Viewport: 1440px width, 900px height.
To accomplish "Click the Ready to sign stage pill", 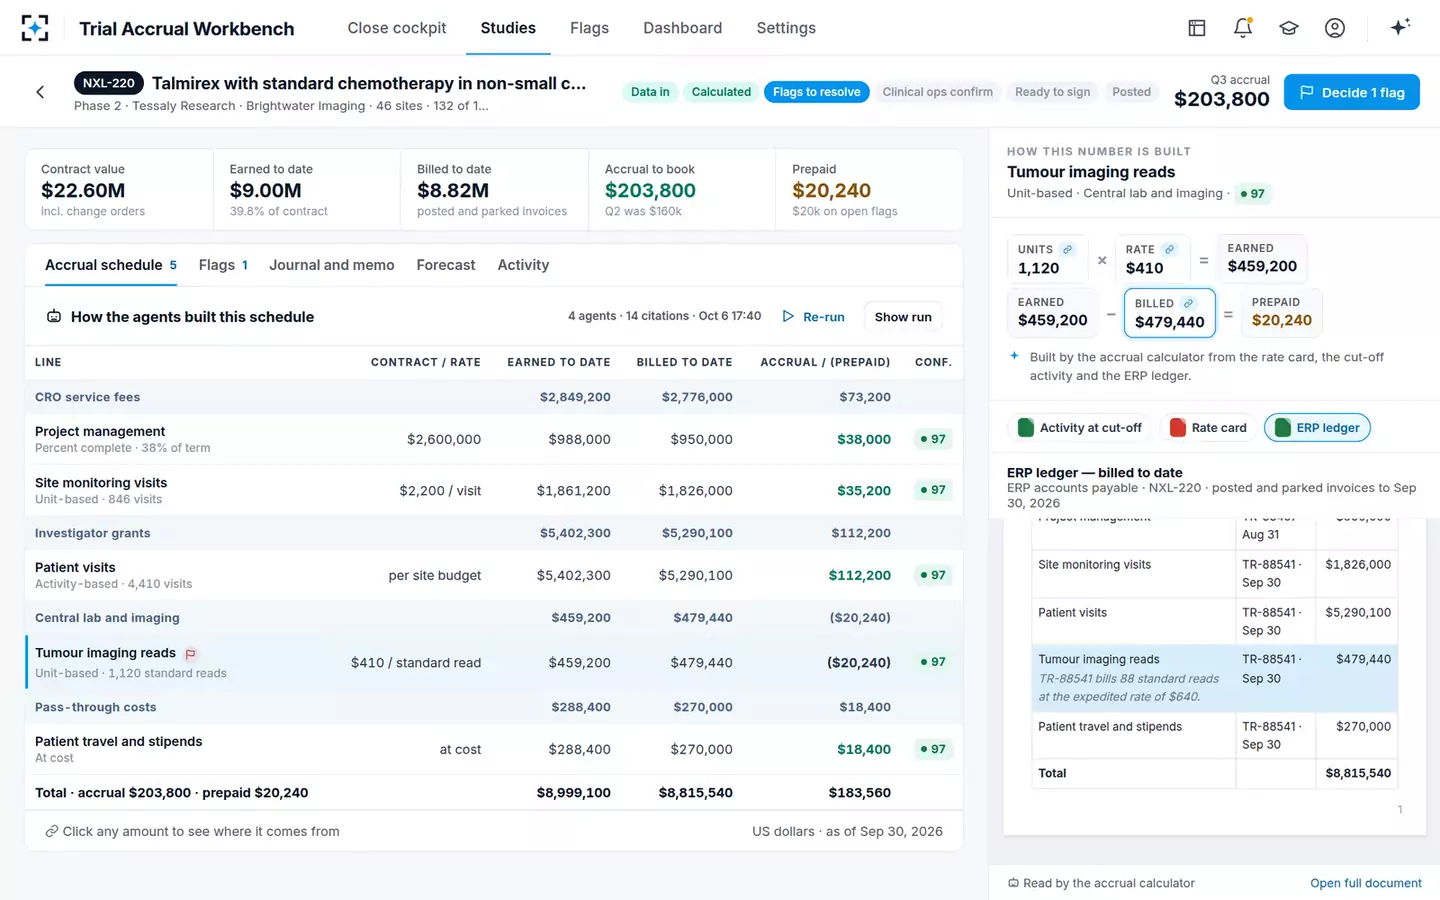I will pos(1052,92).
